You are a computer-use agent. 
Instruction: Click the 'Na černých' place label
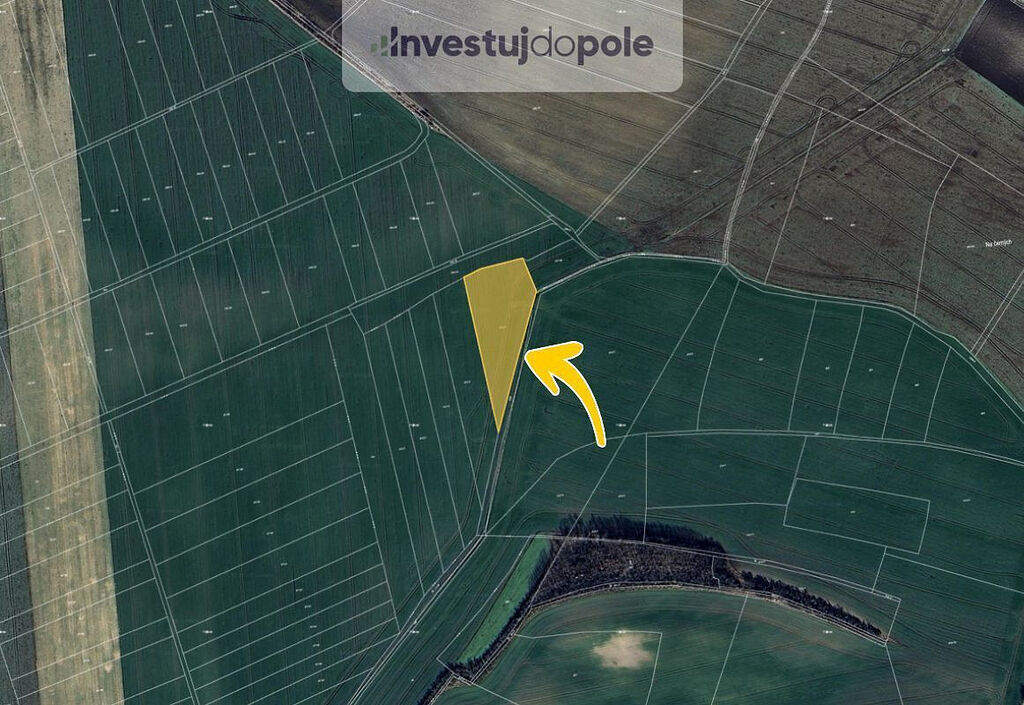pos(998,243)
